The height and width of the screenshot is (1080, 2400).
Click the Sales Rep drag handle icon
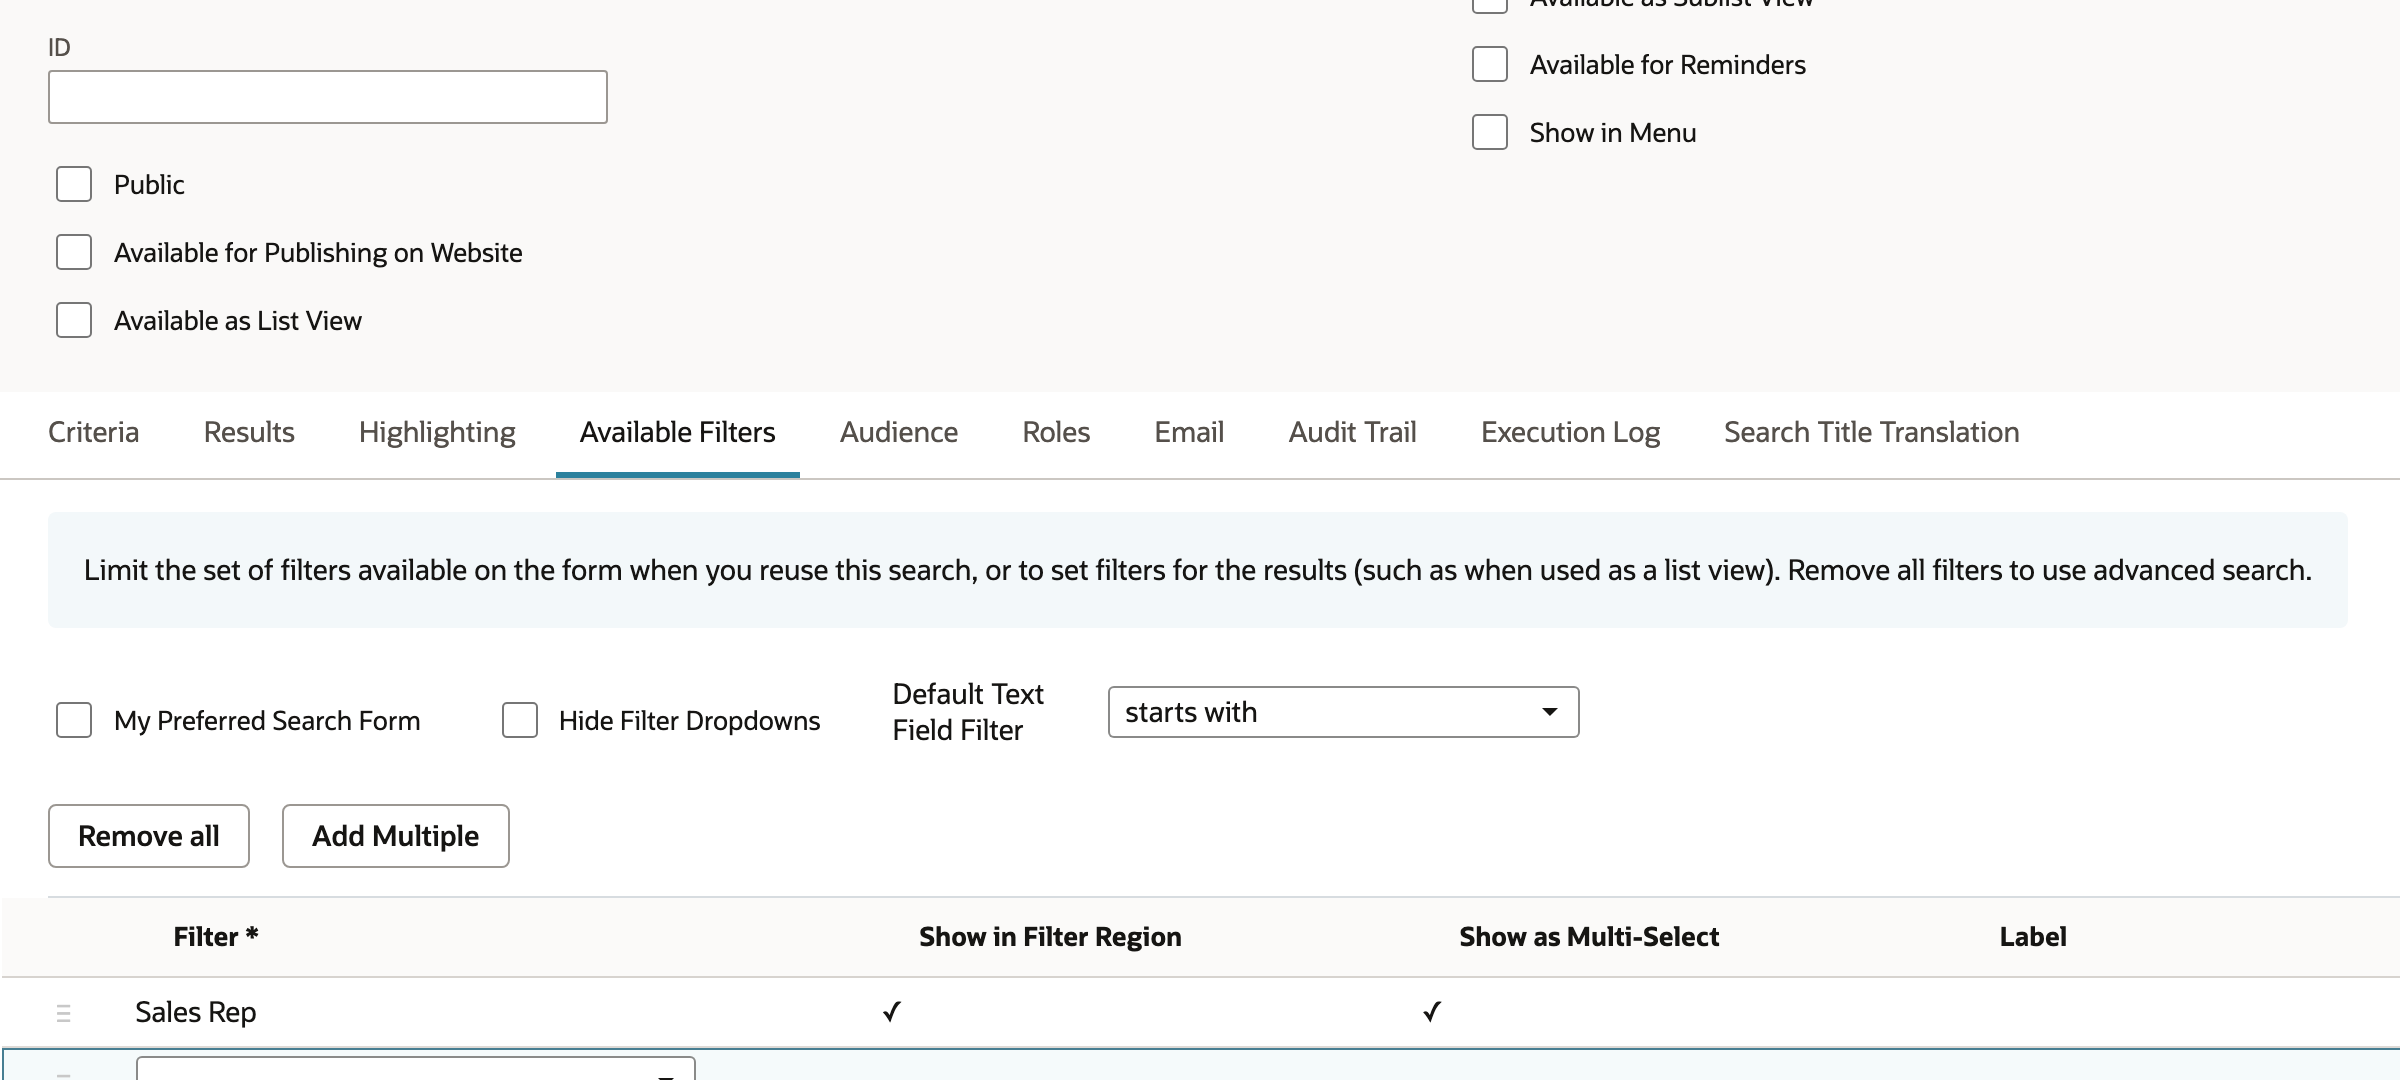pyautogui.click(x=63, y=1013)
